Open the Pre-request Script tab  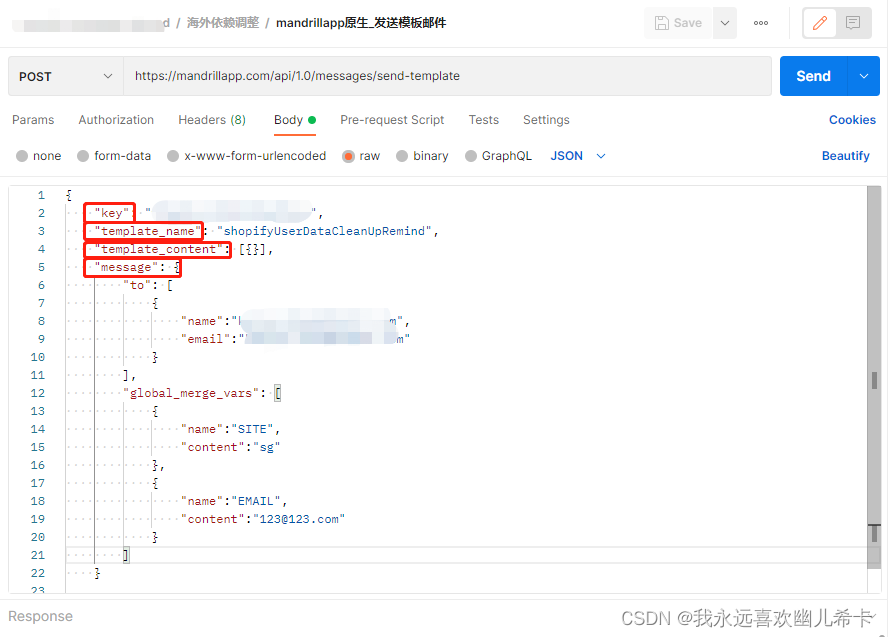(x=391, y=119)
